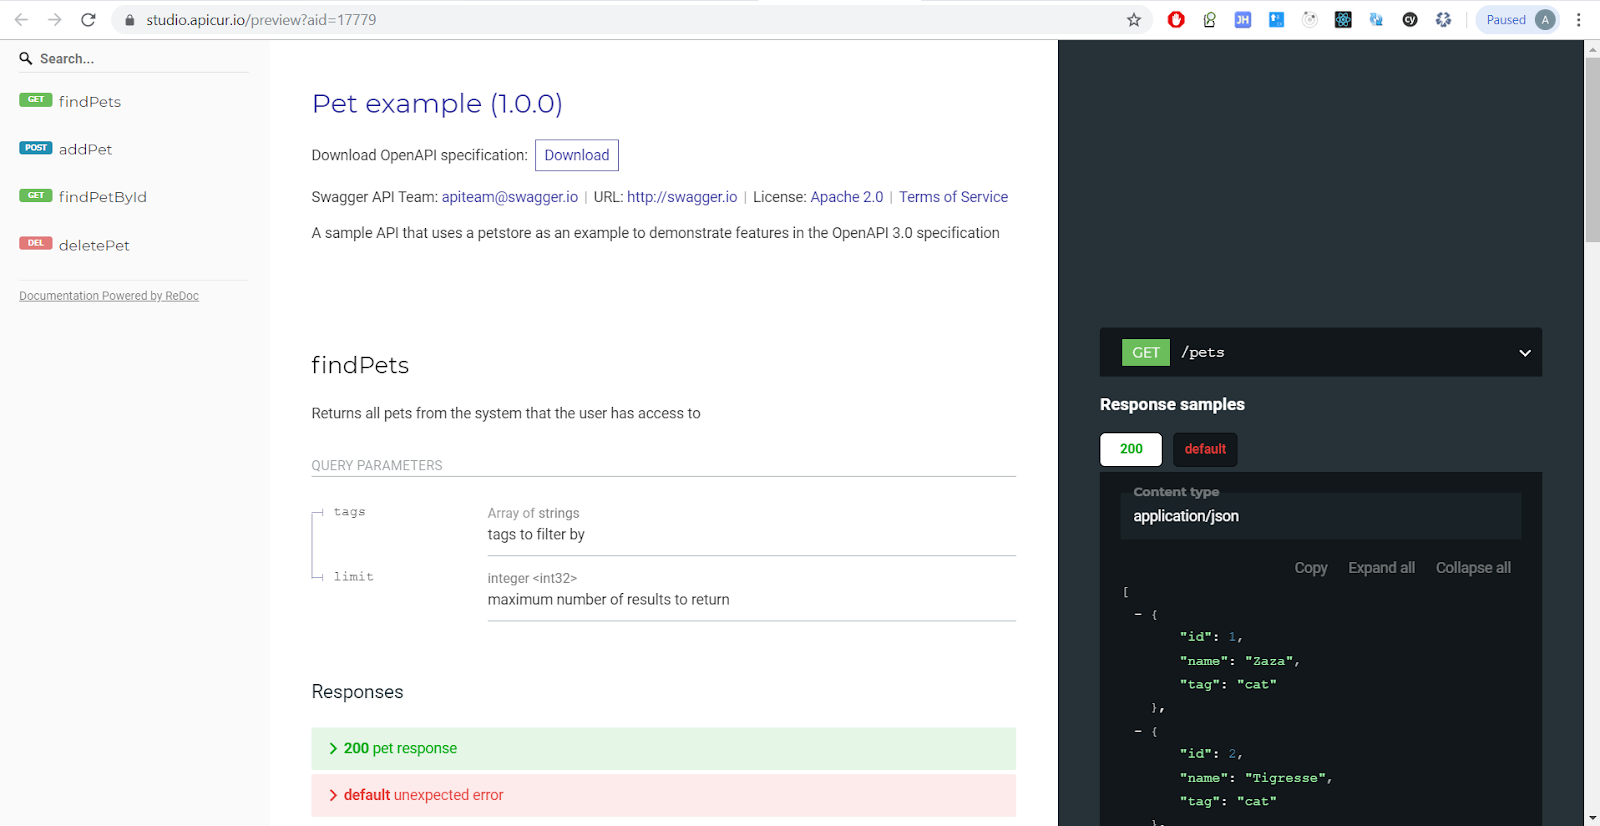Click the site lock icon in the address bar

(129, 20)
